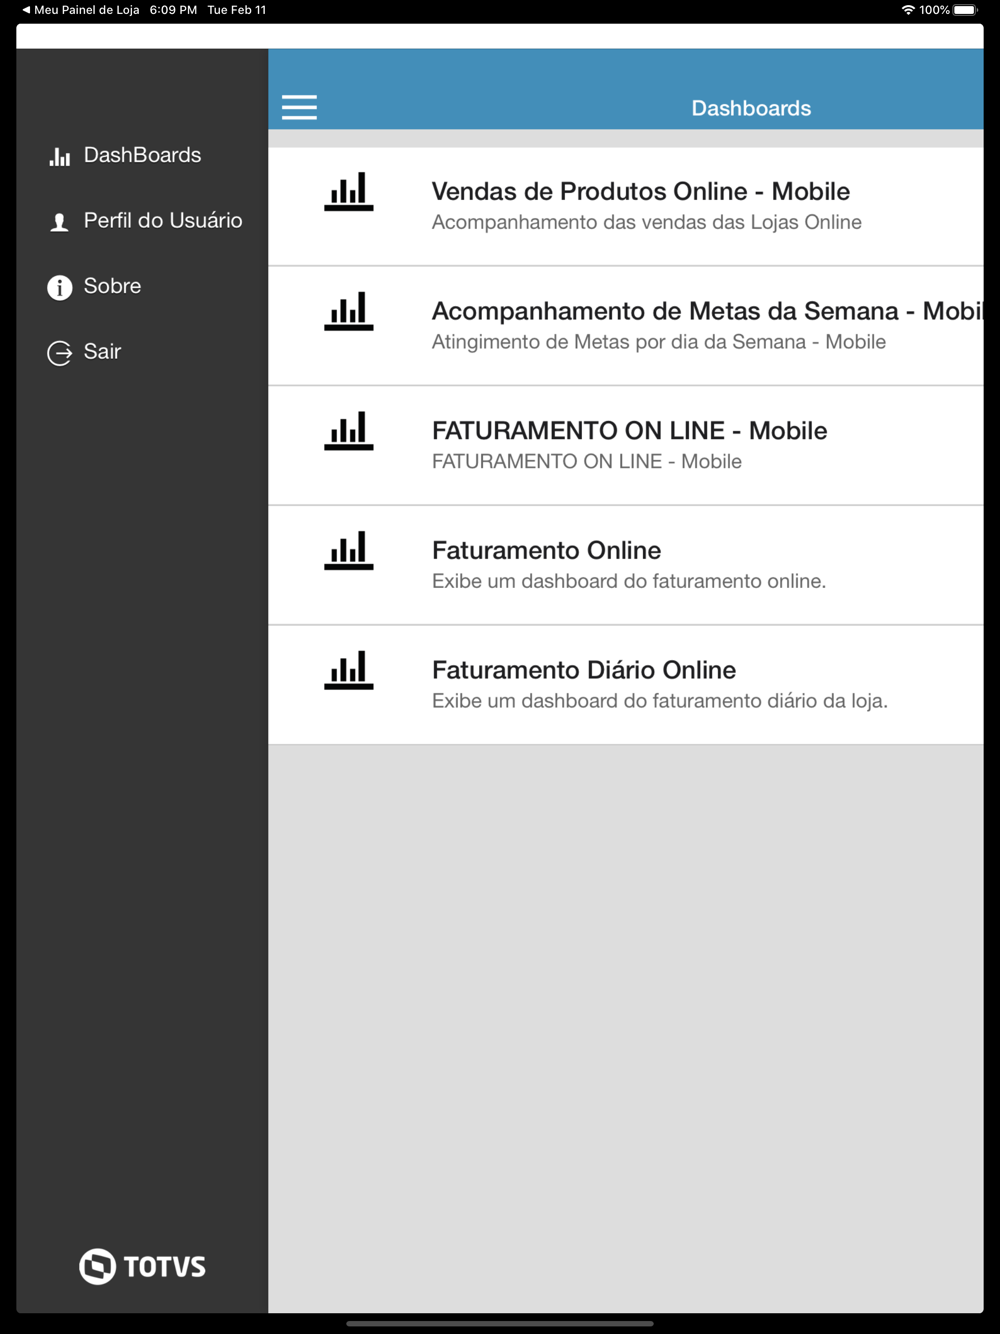Return to Meu Painel de Loja app

80,10
